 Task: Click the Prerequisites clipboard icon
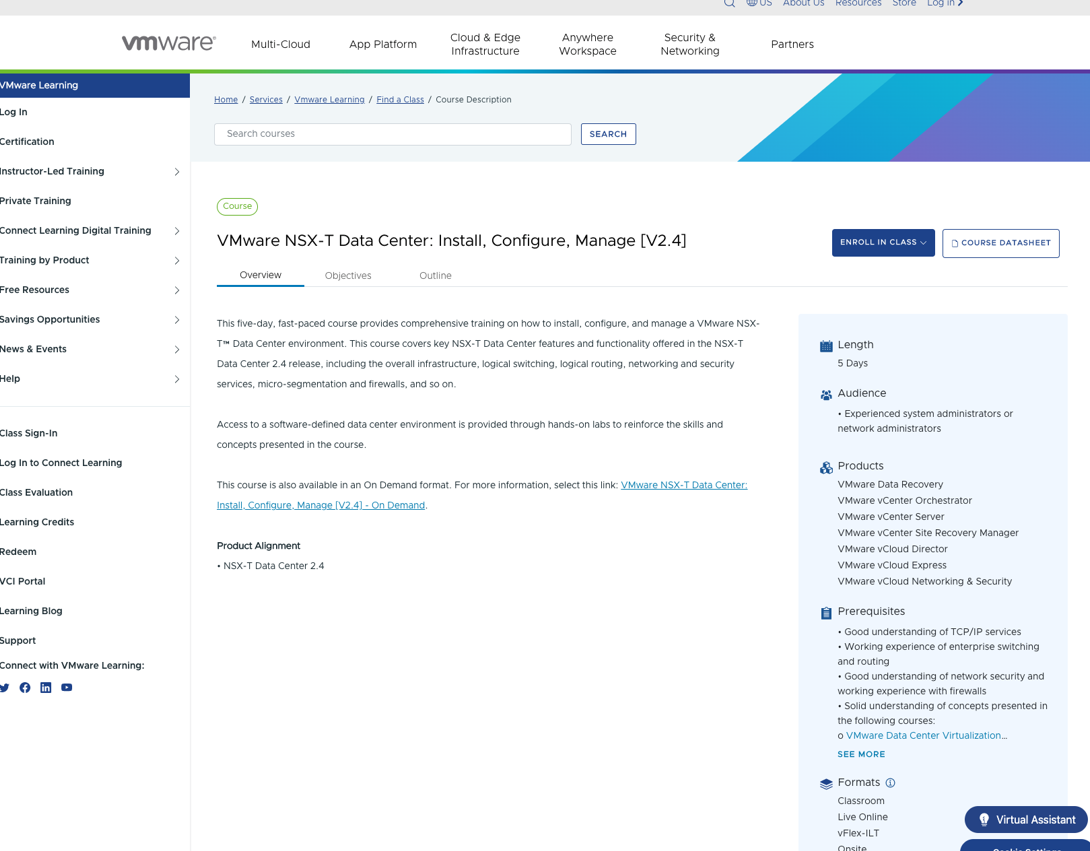click(x=826, y=613)
